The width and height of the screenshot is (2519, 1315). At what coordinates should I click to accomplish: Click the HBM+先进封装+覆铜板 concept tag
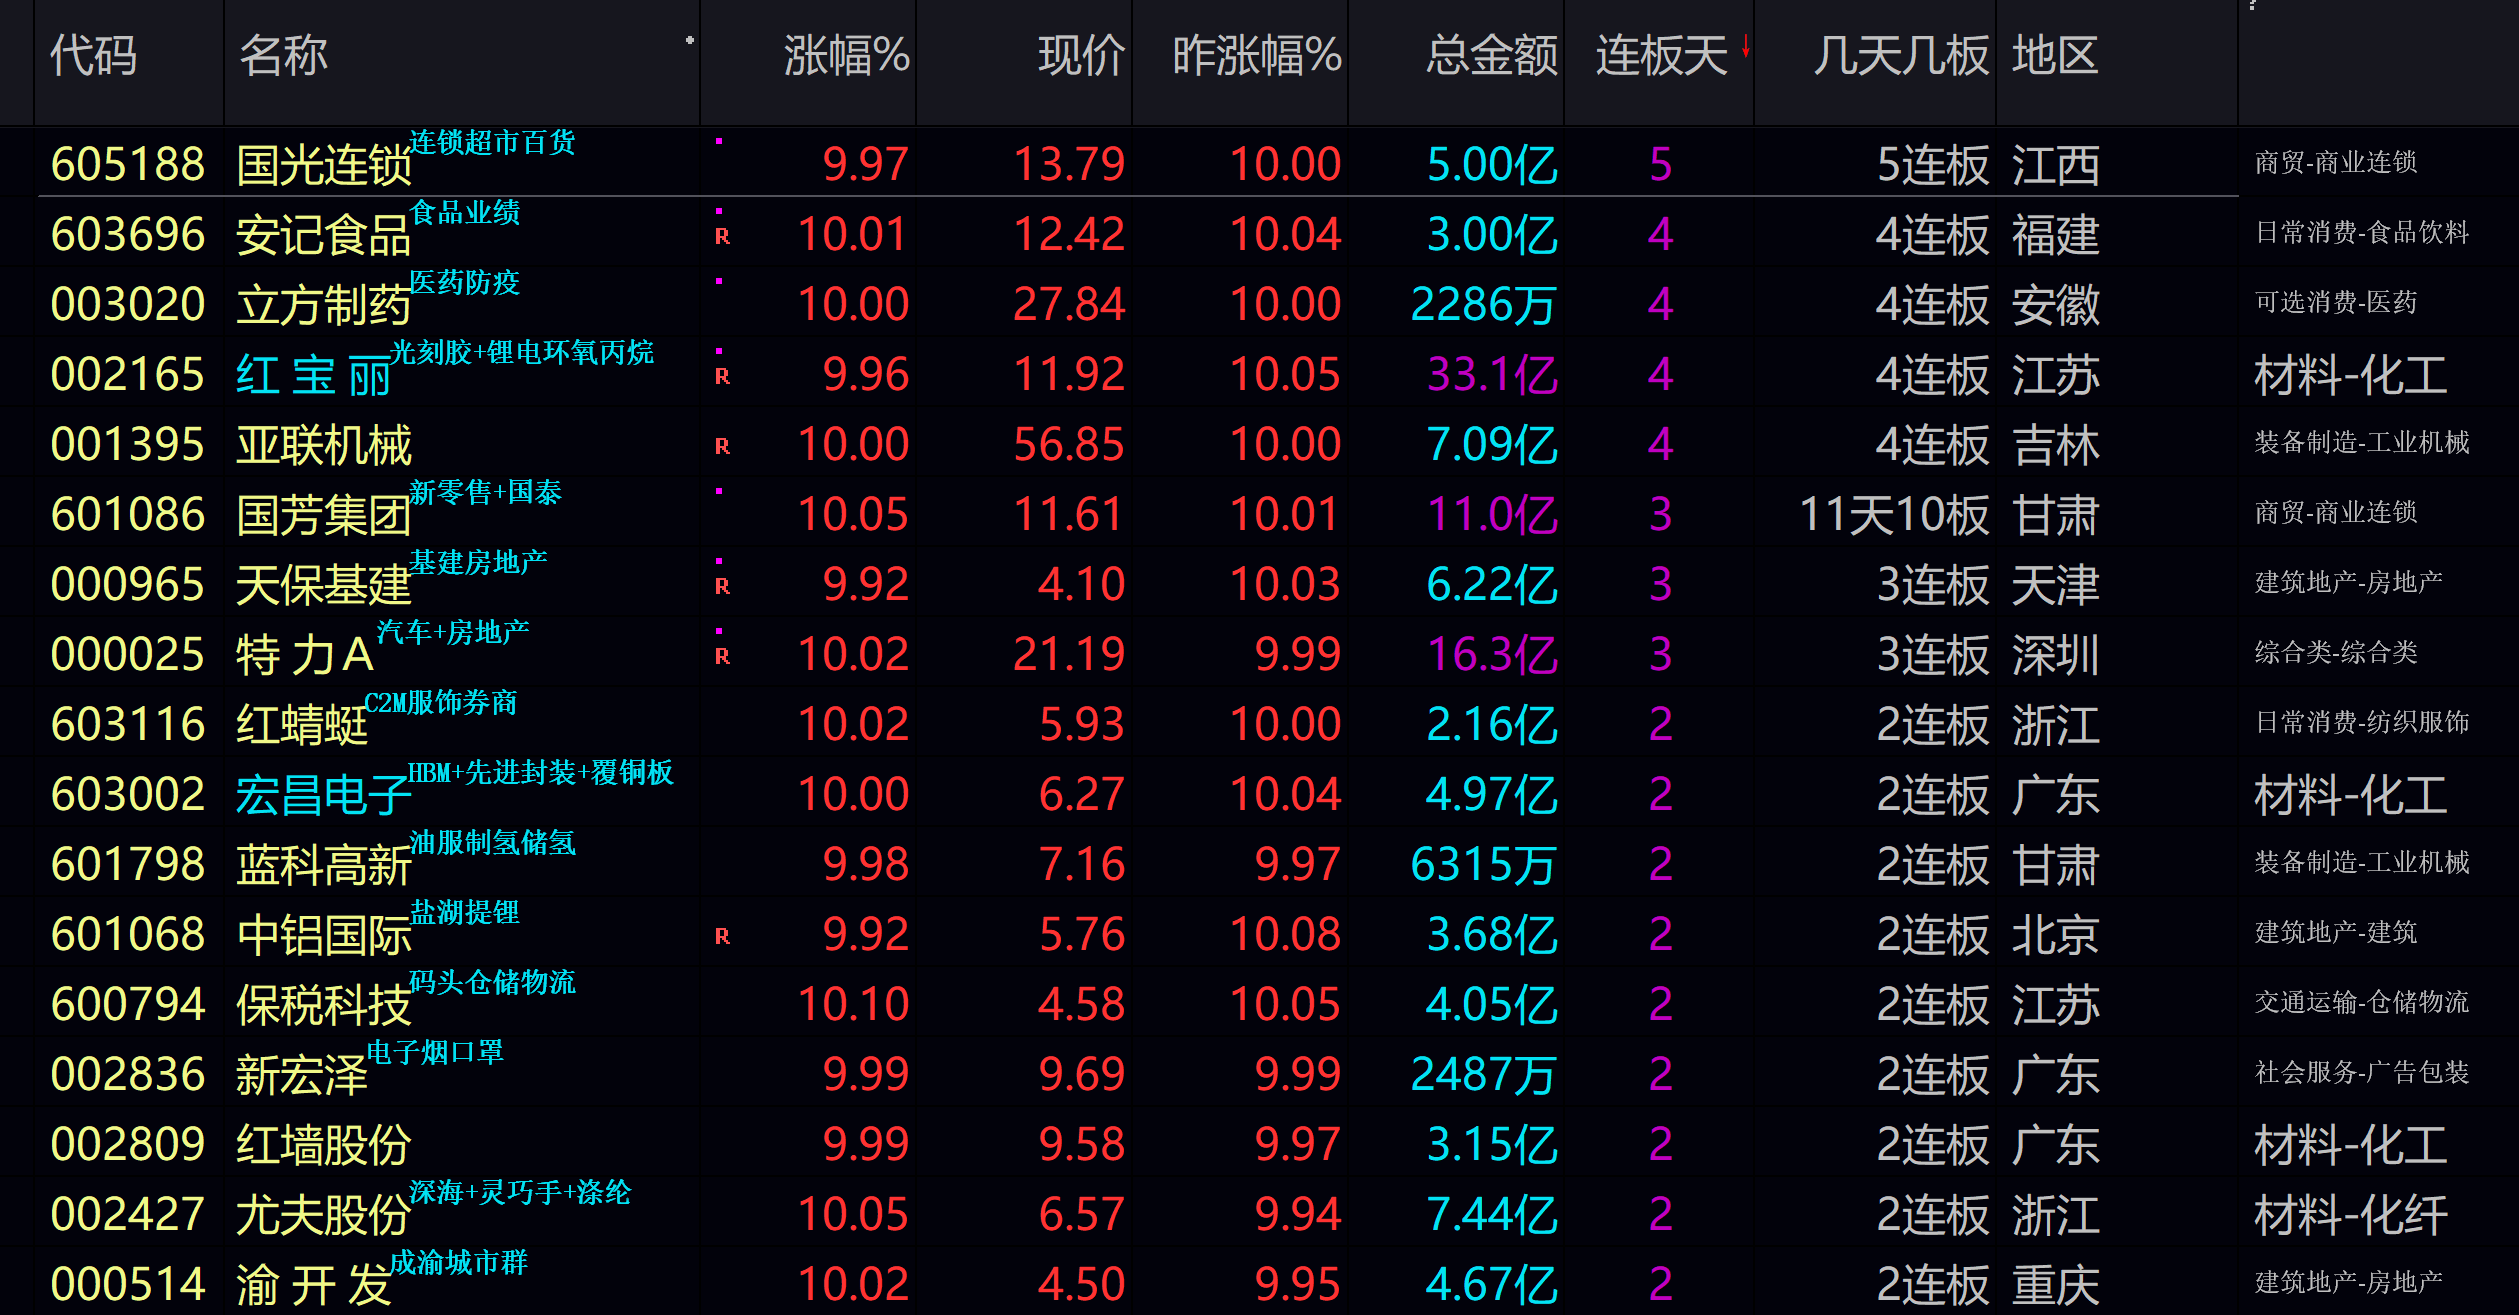click(x=541, y=772)
